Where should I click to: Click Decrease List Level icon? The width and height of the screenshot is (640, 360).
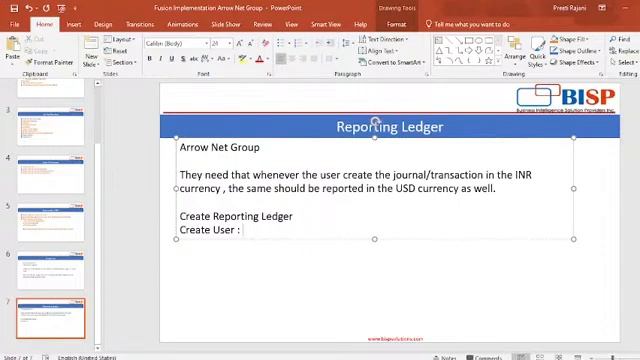pyautogui.click(x=318, y=43)
